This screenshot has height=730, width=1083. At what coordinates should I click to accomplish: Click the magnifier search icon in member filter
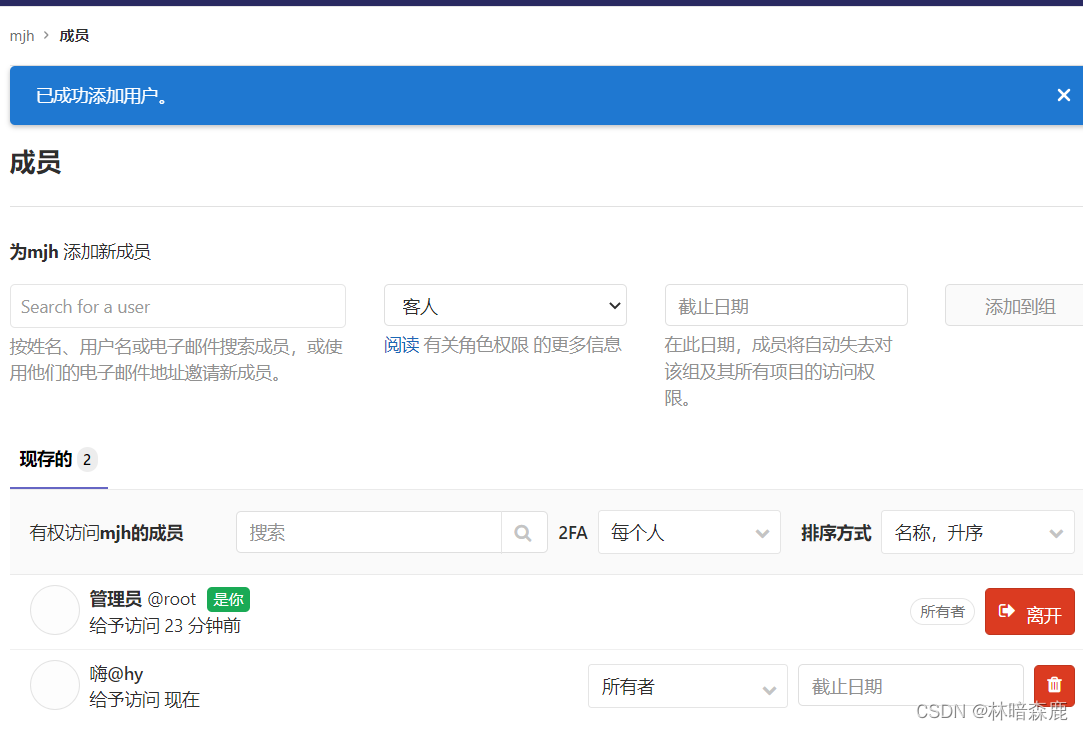point(523,532)
